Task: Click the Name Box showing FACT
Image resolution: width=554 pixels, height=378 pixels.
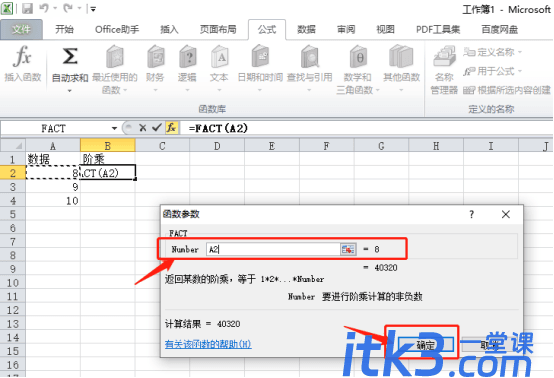Action: tap(54, 128)
